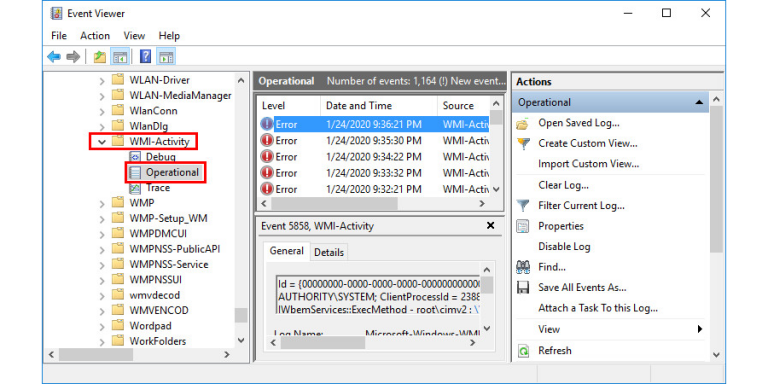This screenshot has width=768, height=384.
Task: Open the View menu in menu bar
Action: [x=134, y=36]
